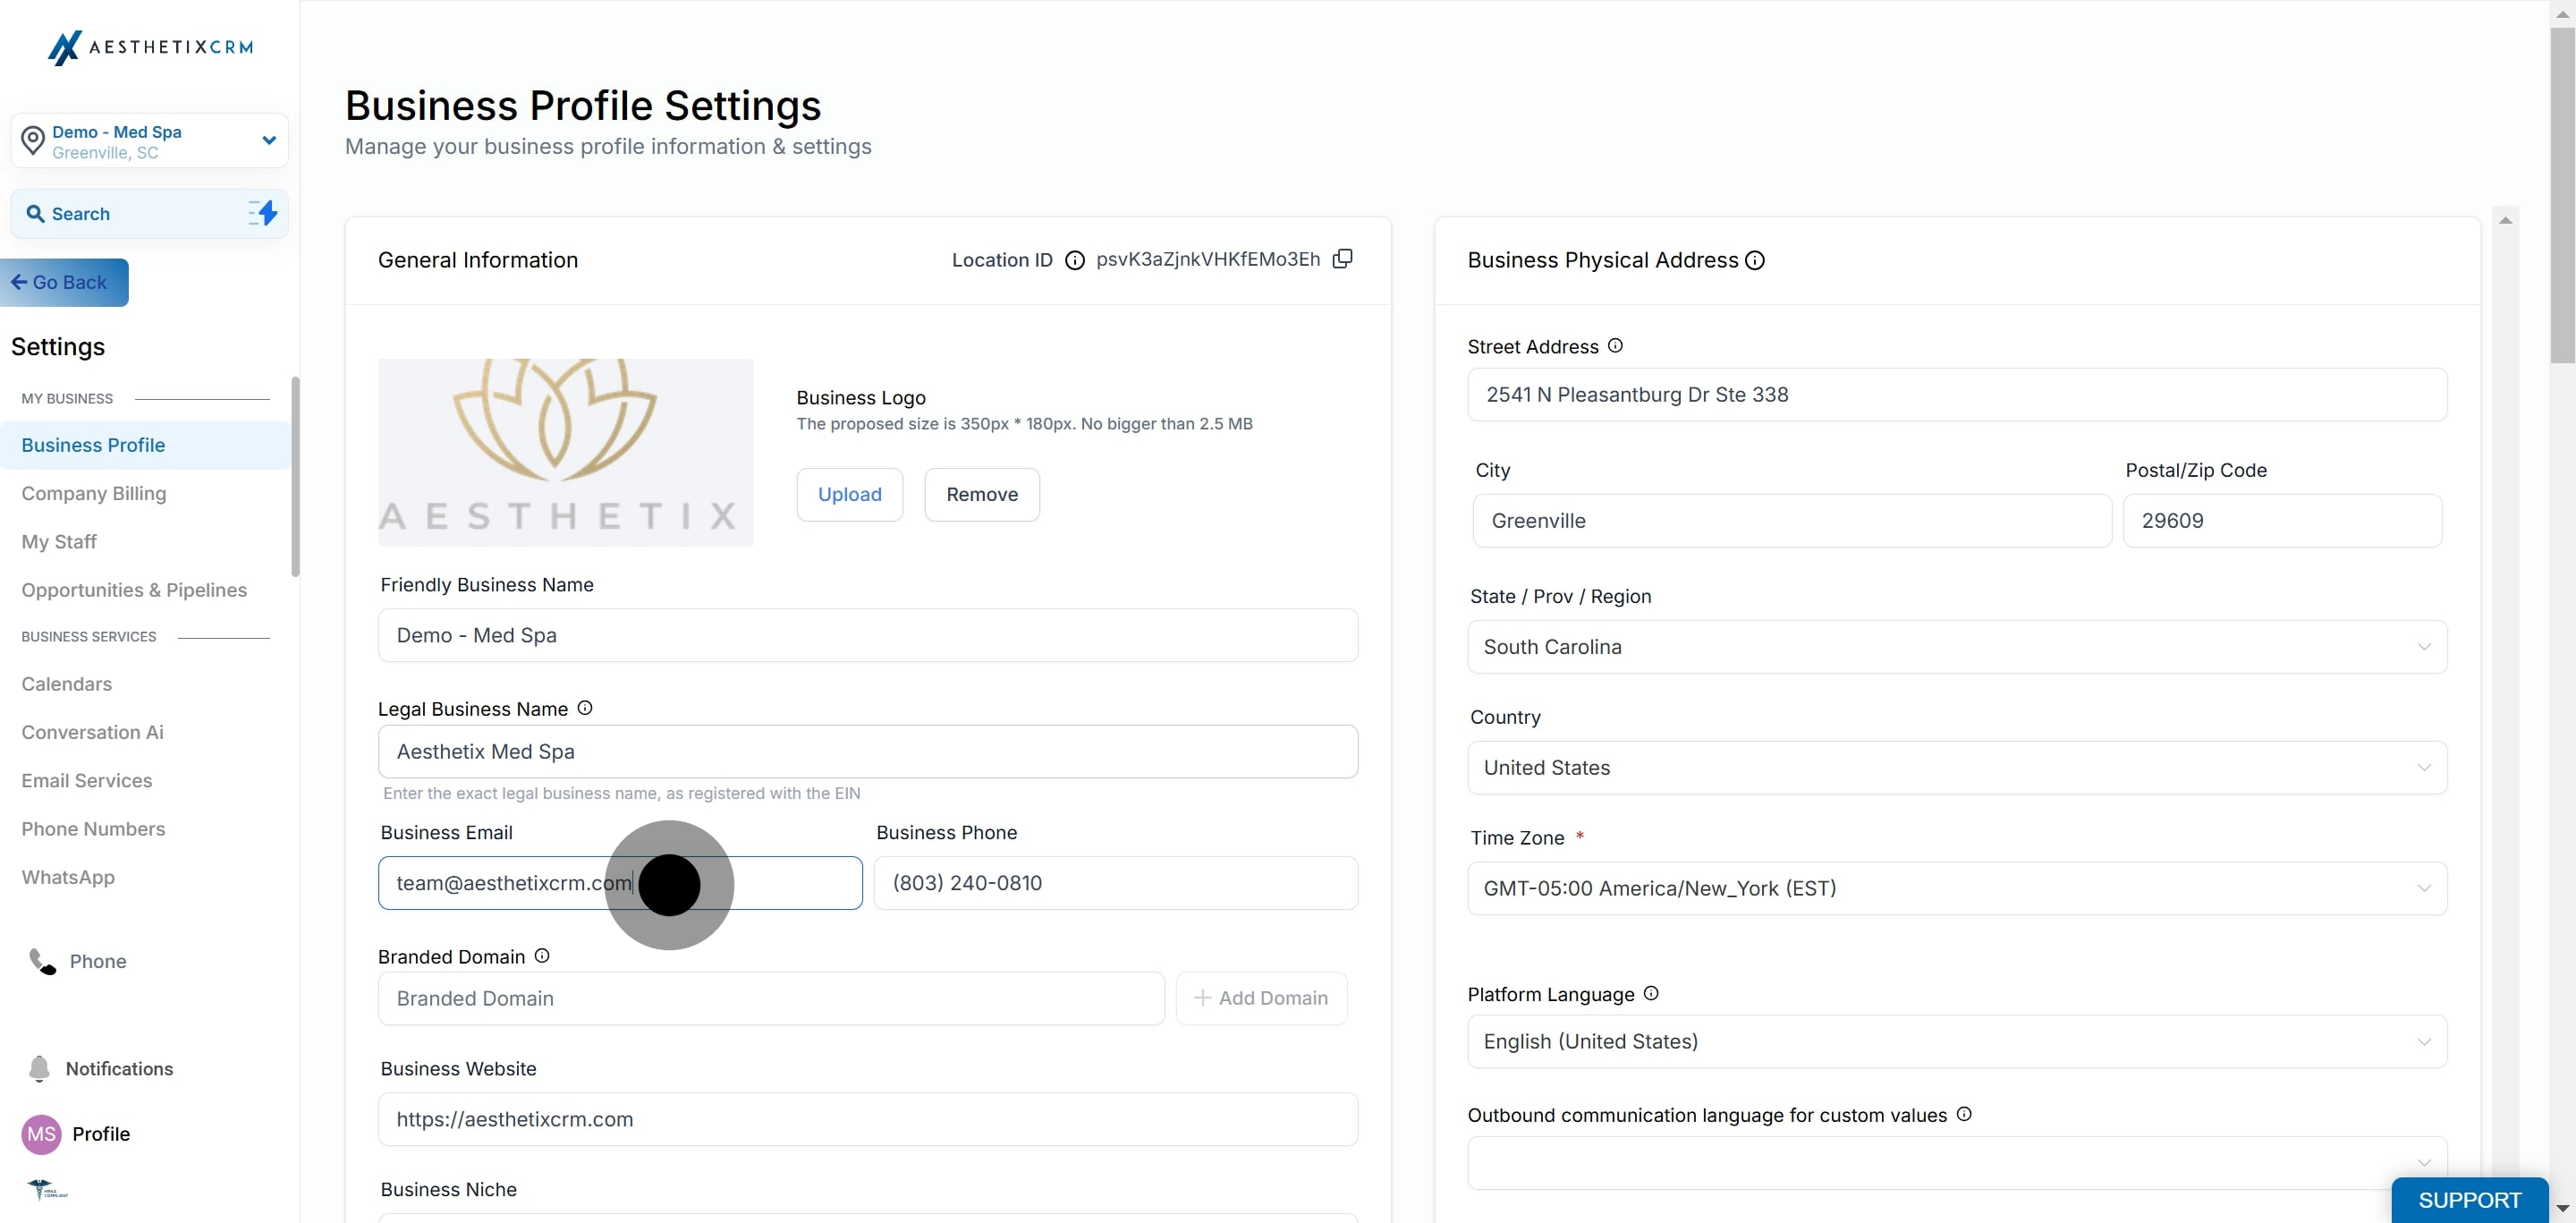Image resolution: width=2576 pixels, height=1223 pixels.
Task: Open the Time Zone dropdown
Action: [1956, 888]
